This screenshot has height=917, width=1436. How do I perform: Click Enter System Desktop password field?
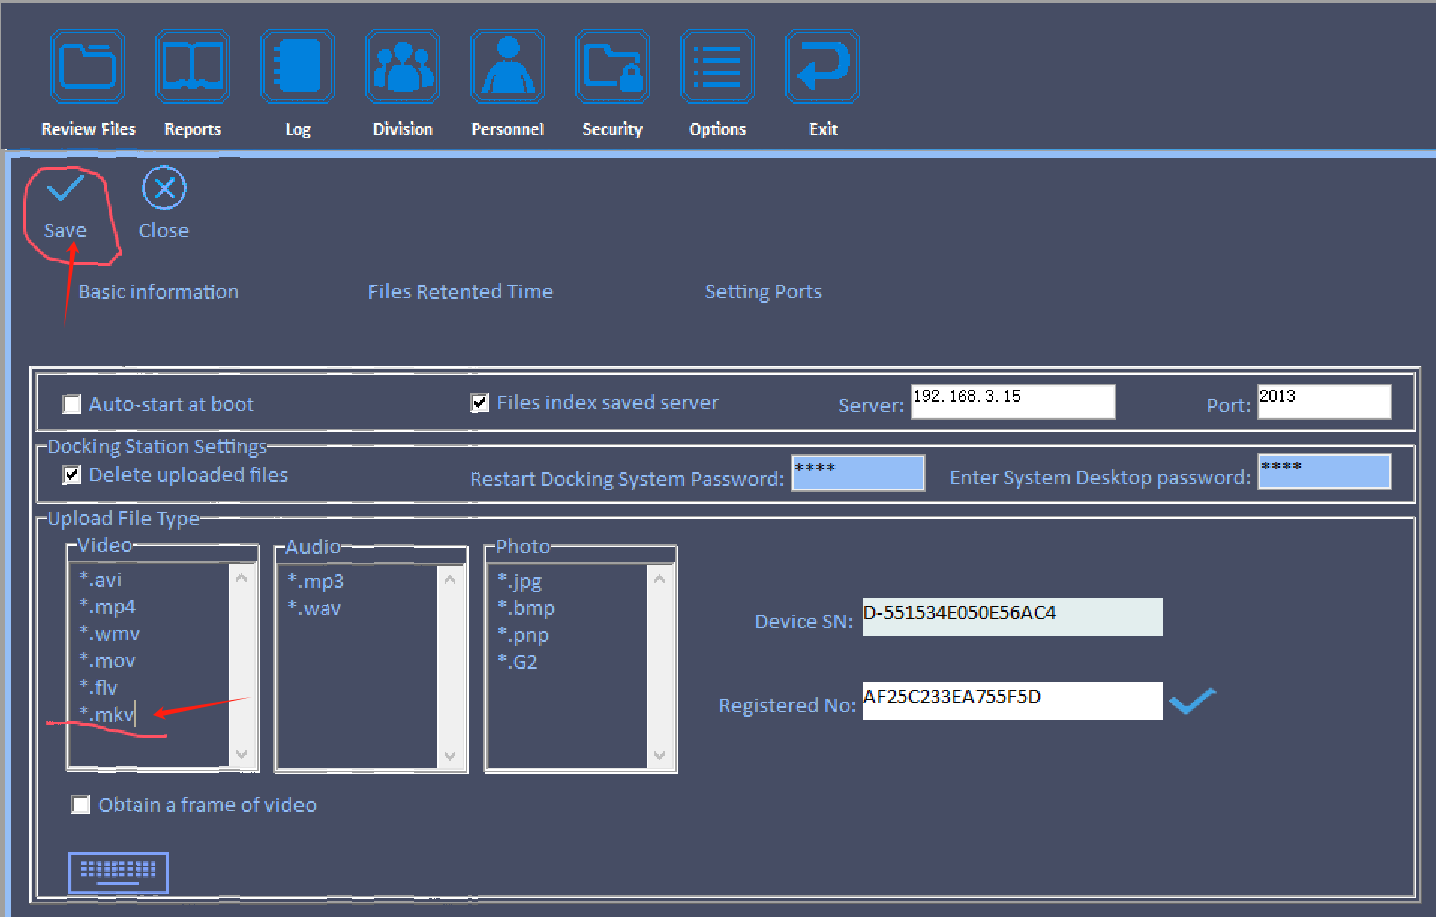click(1324, 472)
